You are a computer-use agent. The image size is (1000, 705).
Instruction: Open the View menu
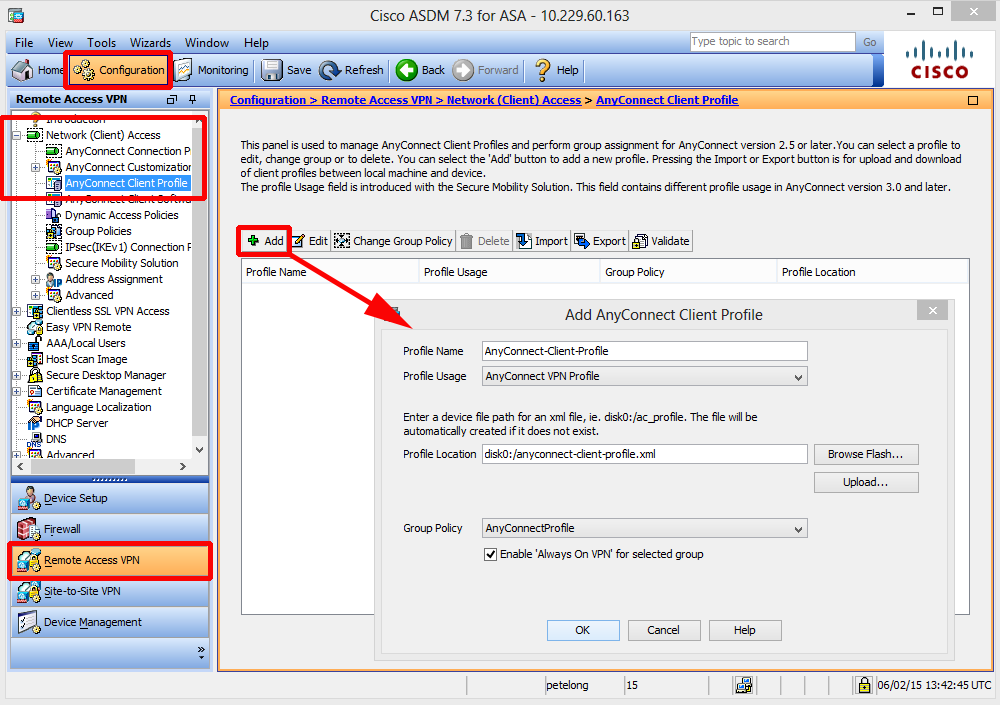coord(60,43)
